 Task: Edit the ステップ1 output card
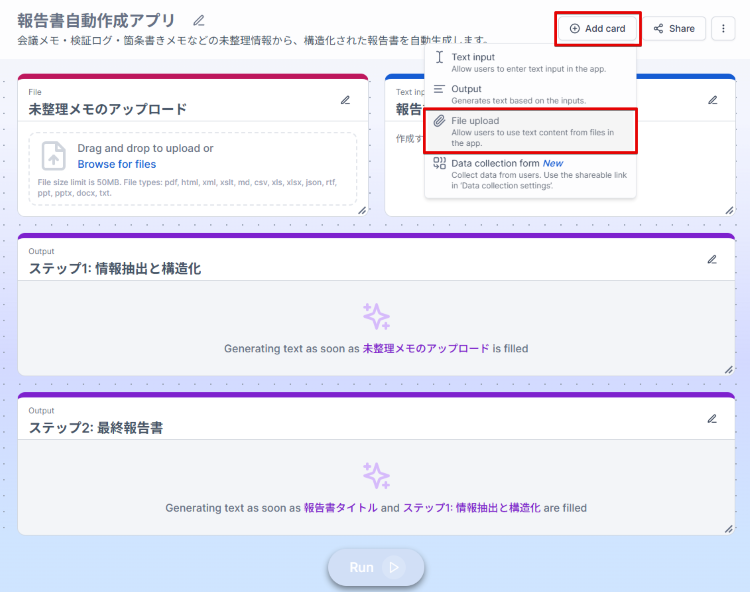click(x=712, y=259)
